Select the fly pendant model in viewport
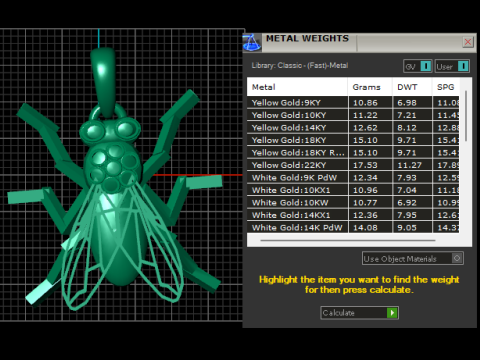The width and height of the screenshot is (480, 360). 115,180
